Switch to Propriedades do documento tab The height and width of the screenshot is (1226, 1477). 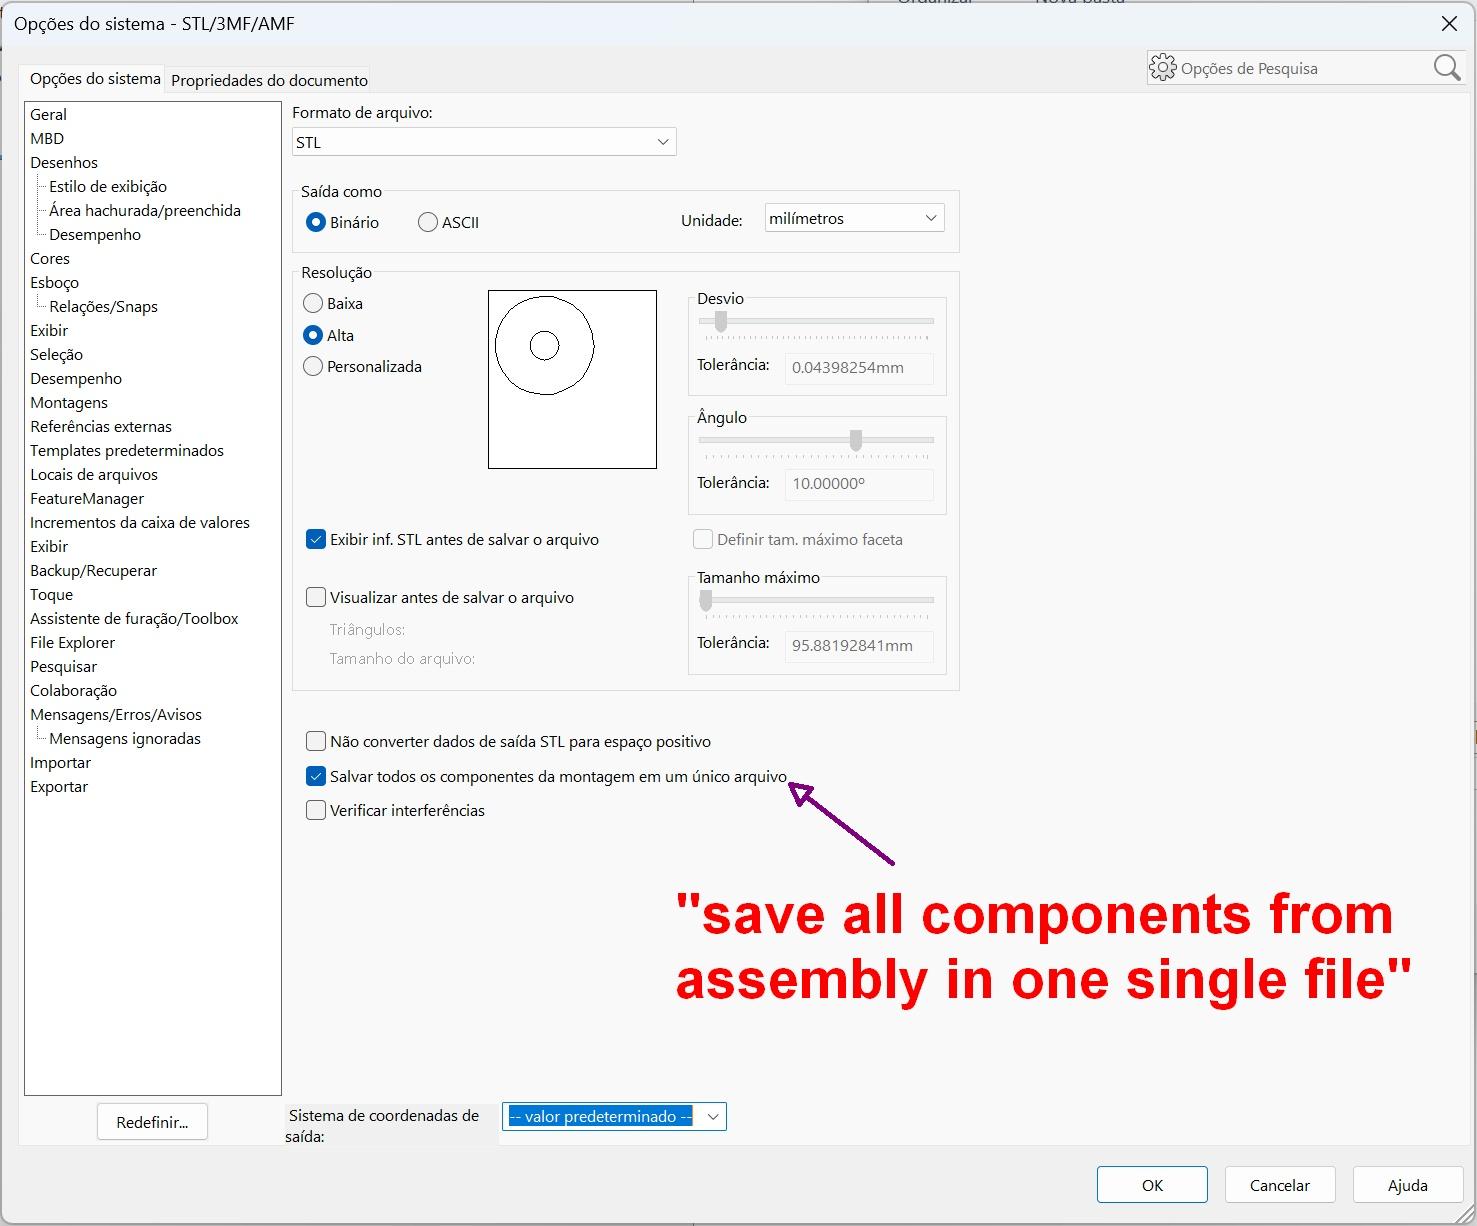coord(269,80)
